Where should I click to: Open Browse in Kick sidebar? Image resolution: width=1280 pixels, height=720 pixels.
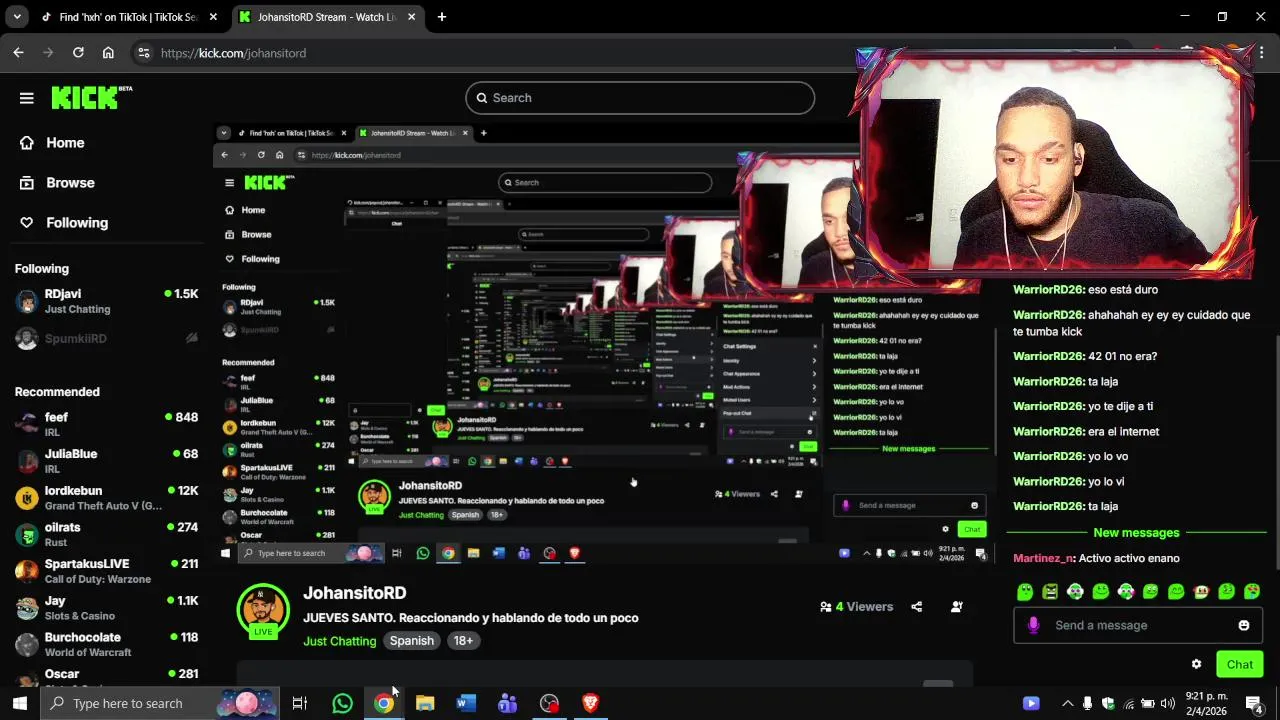(58, 183)
